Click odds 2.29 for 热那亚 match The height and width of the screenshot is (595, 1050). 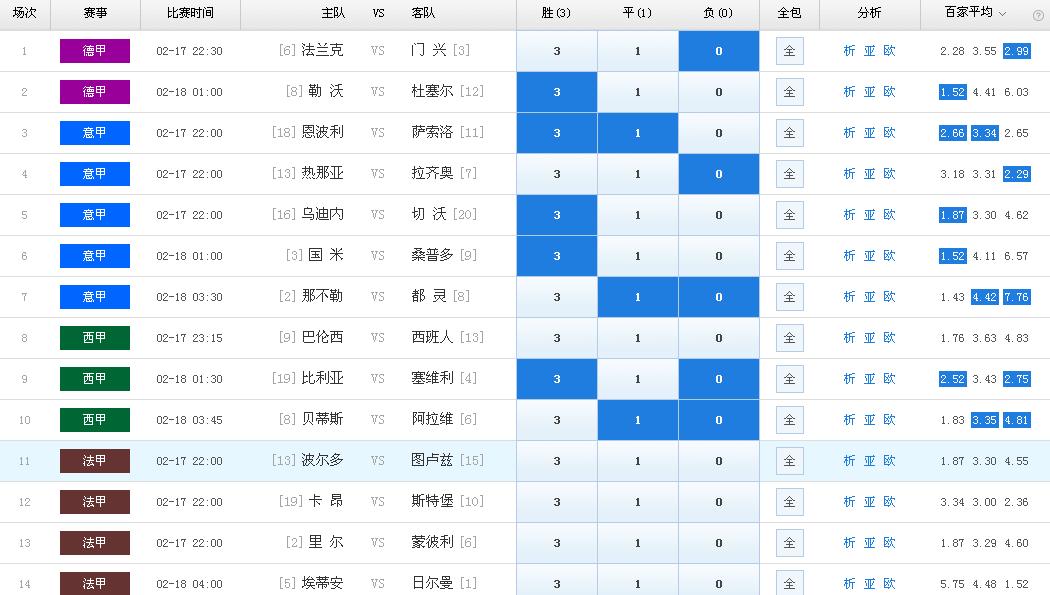point(1017,174)
